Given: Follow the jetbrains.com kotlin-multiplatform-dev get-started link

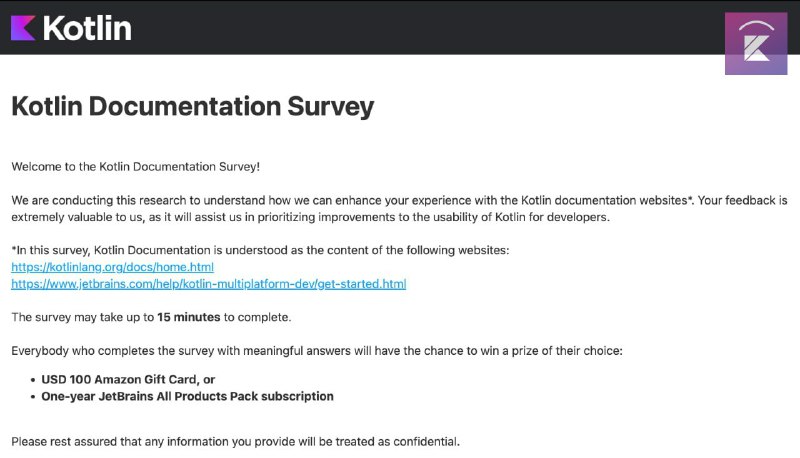Looking at the screenshot, I should pyautogui.click(x=209, y=284).
